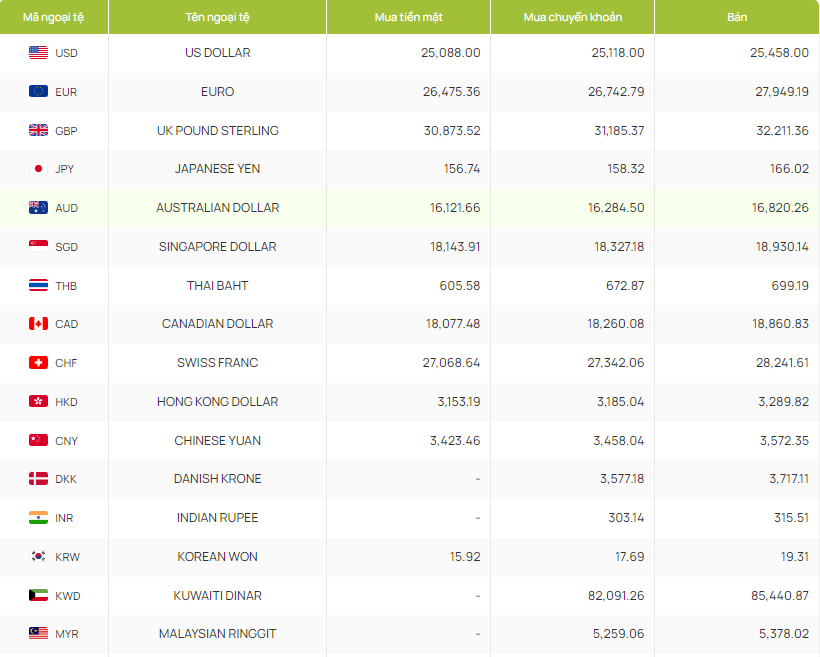
Task: Click the Canadian flag icon
Action: [x=39, y=324]
